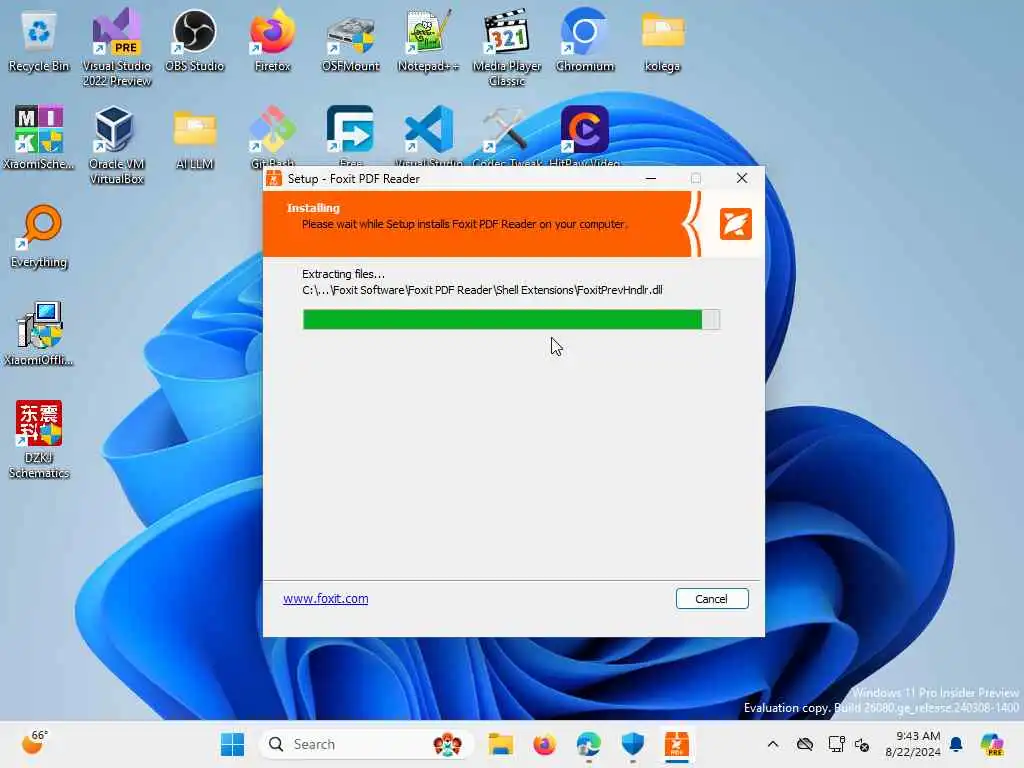The width and height of the screenshot is (1024, 768).
Task: Select the Firefox desktop shortcut
Action: tap(272, 42)
